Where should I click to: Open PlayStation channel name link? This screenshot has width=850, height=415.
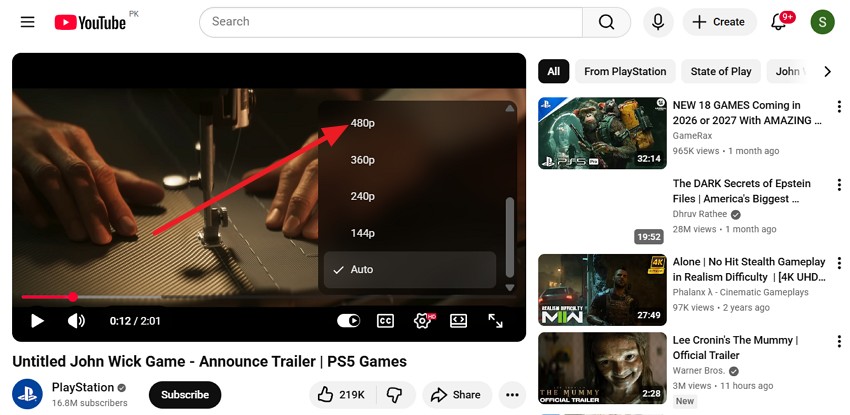[83, 387]
